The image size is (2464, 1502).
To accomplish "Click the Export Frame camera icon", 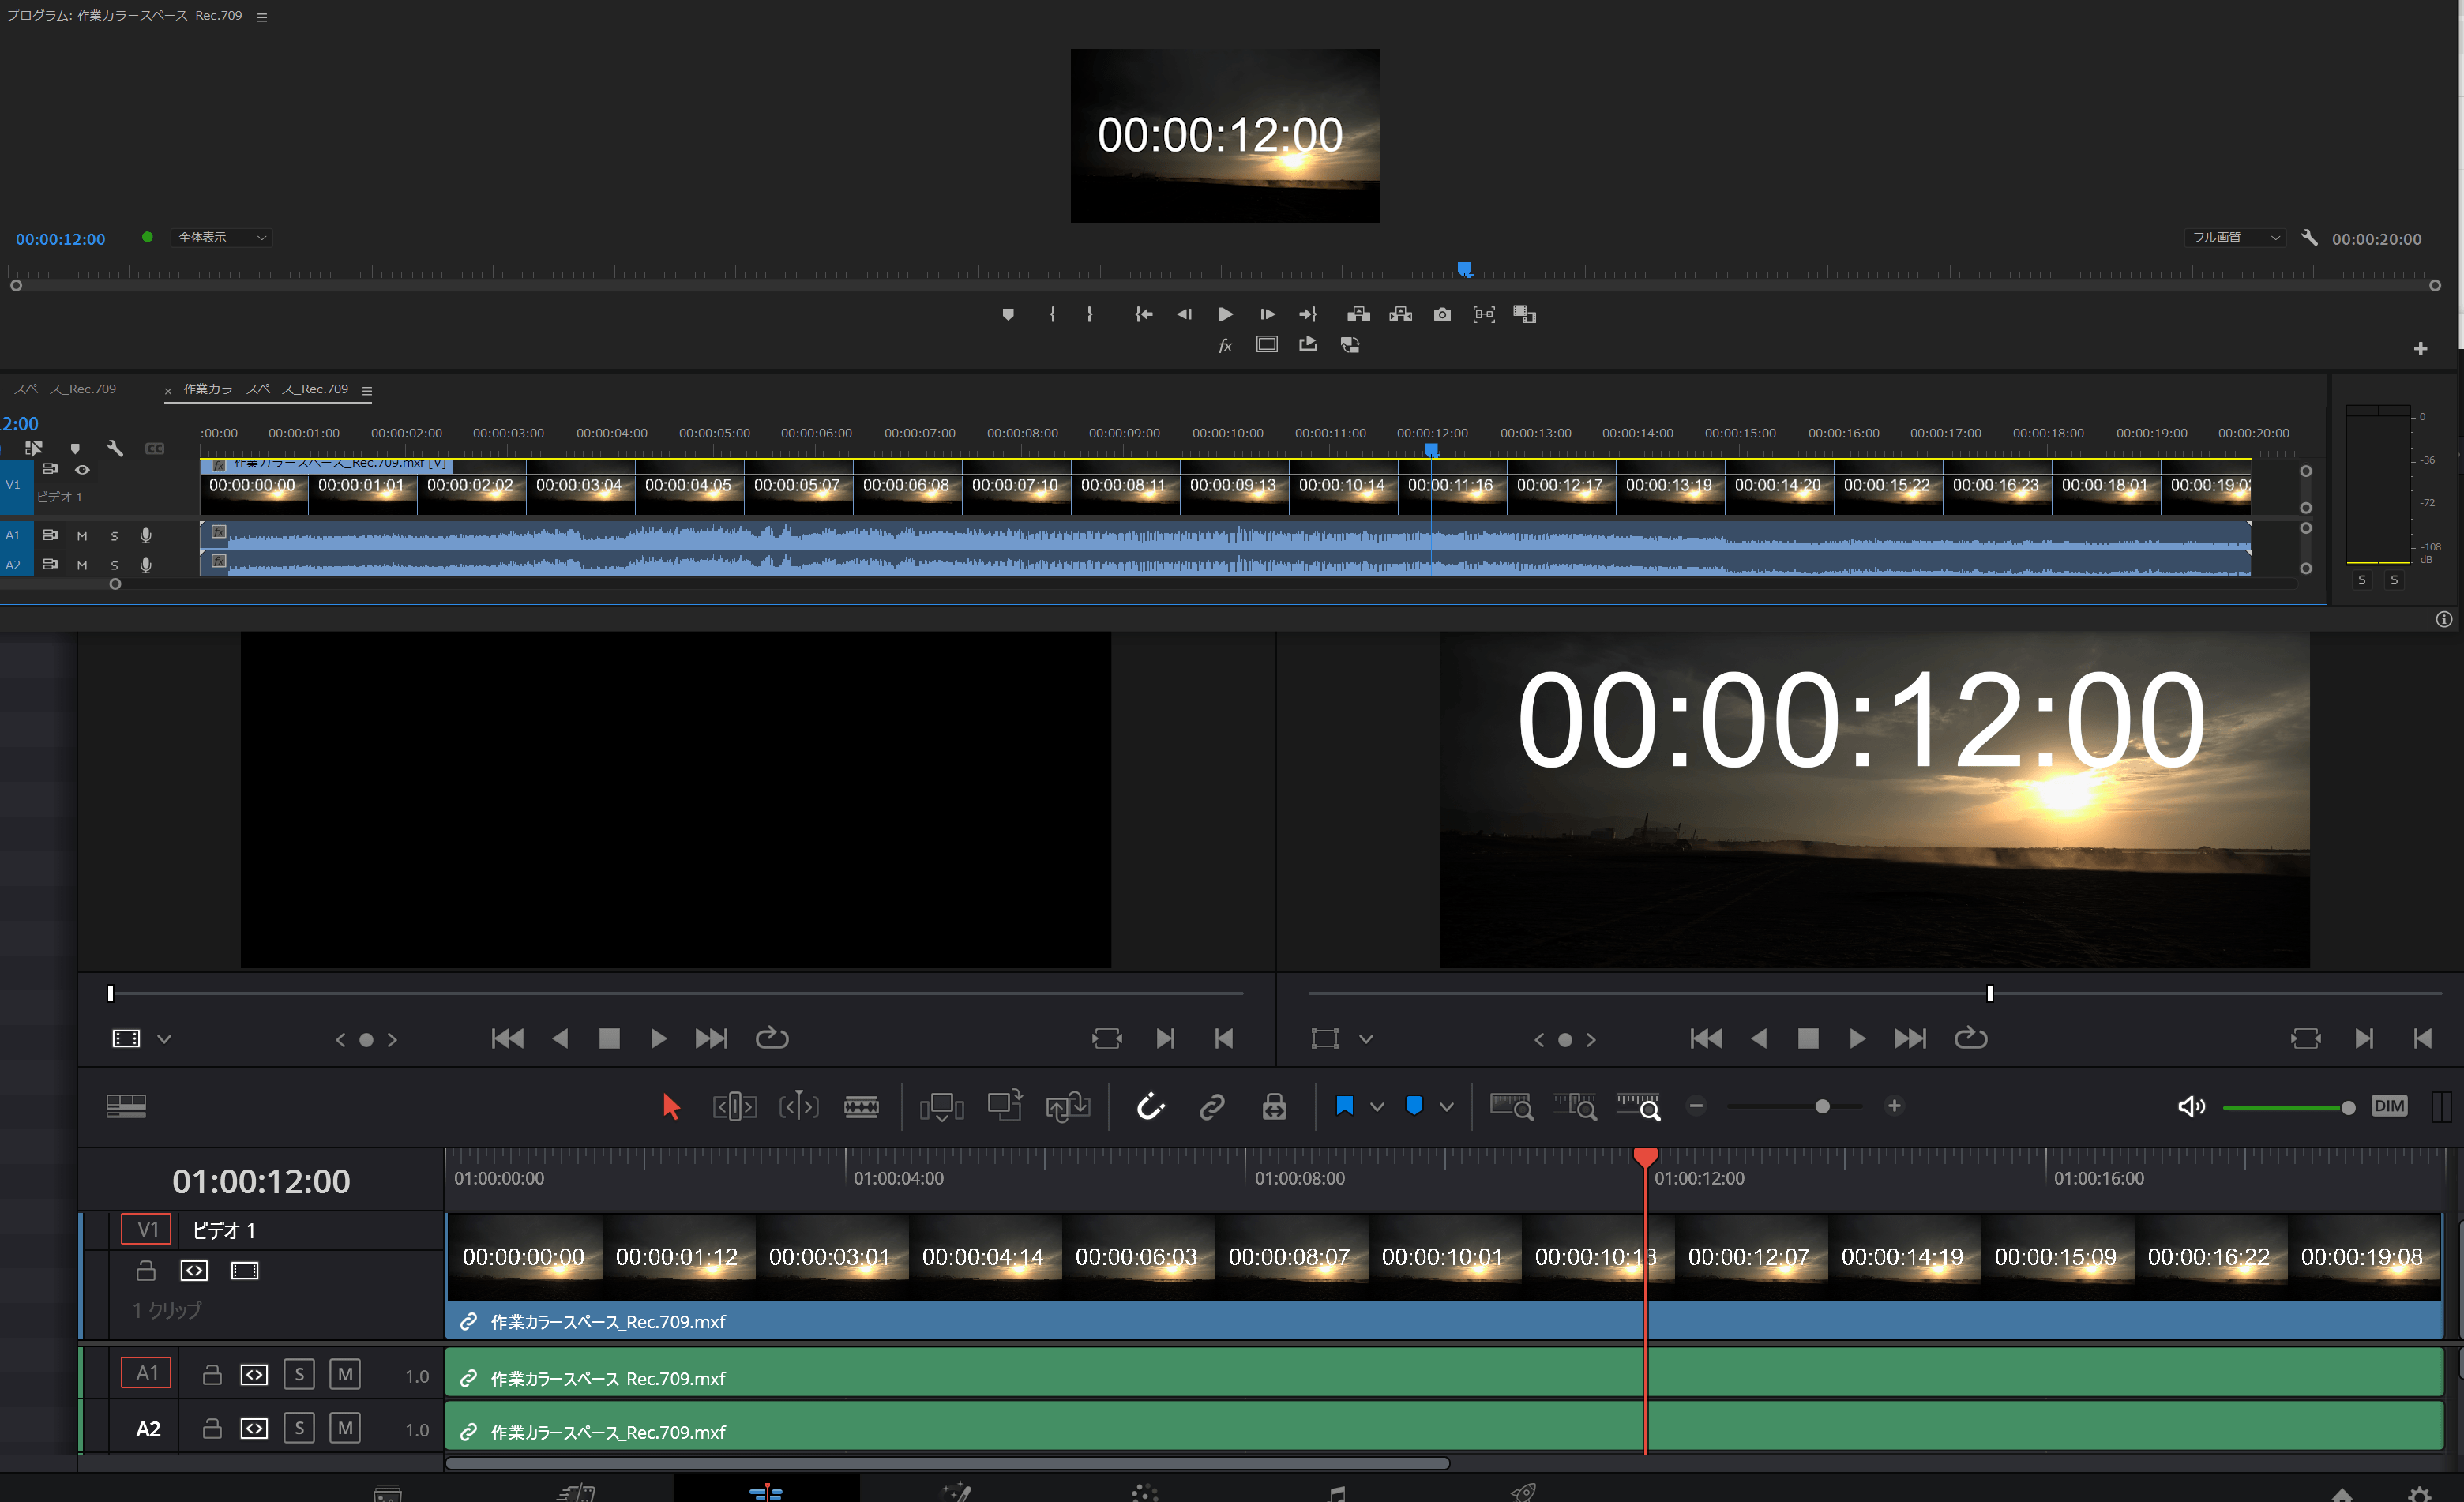I will 1441,314.
